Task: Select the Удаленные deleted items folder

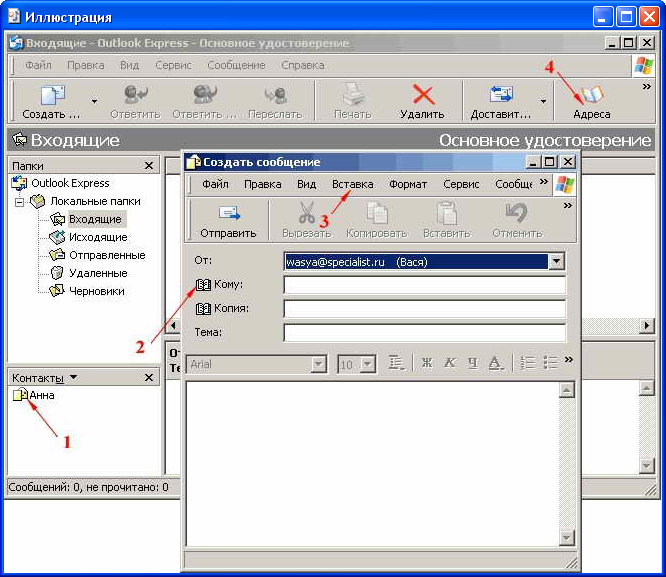Action: pyautogui.click(x=98, y=273)
